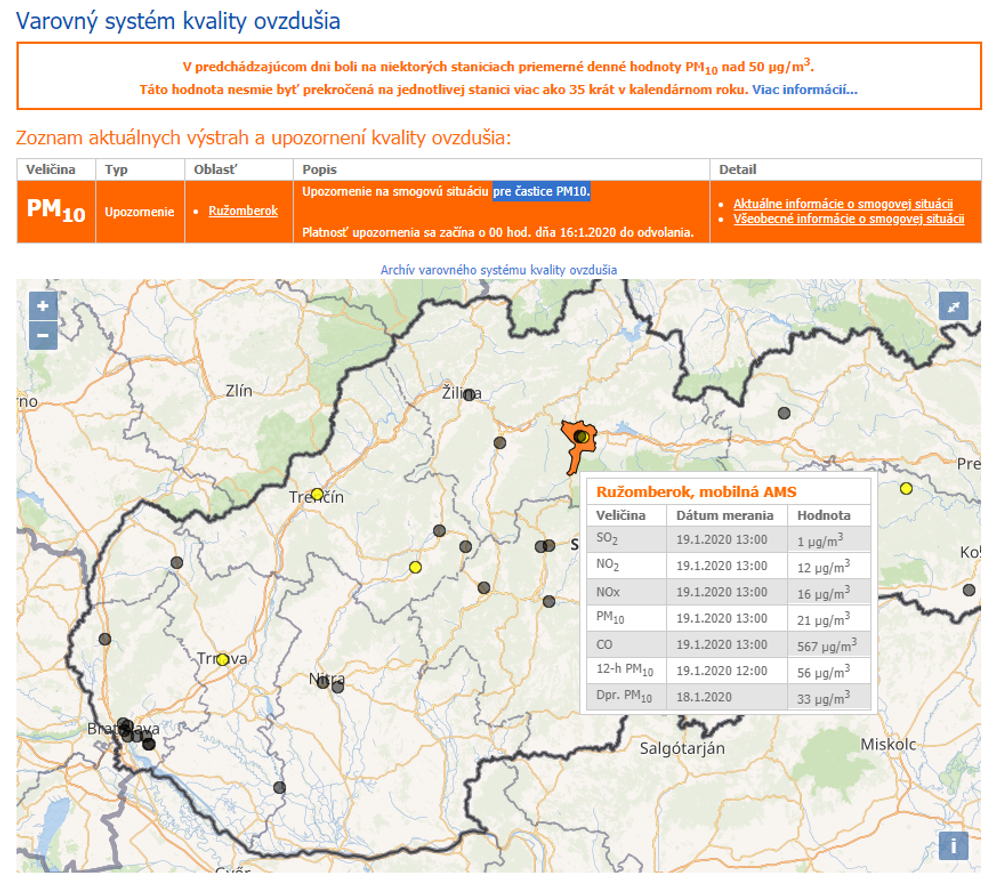Select the yellow station marker at Trnava
This screenshot has height=882, width=1000.
(x=223, y=660)
